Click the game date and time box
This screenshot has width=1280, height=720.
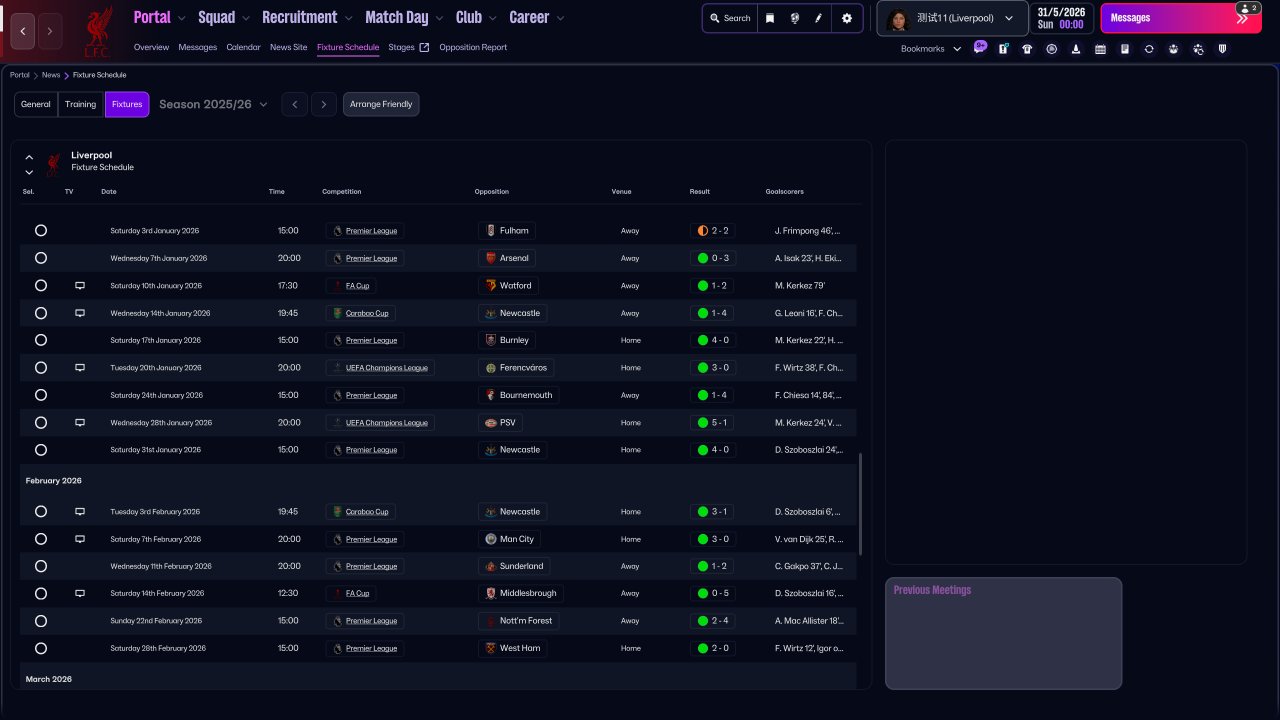(x=1063, y=18)
